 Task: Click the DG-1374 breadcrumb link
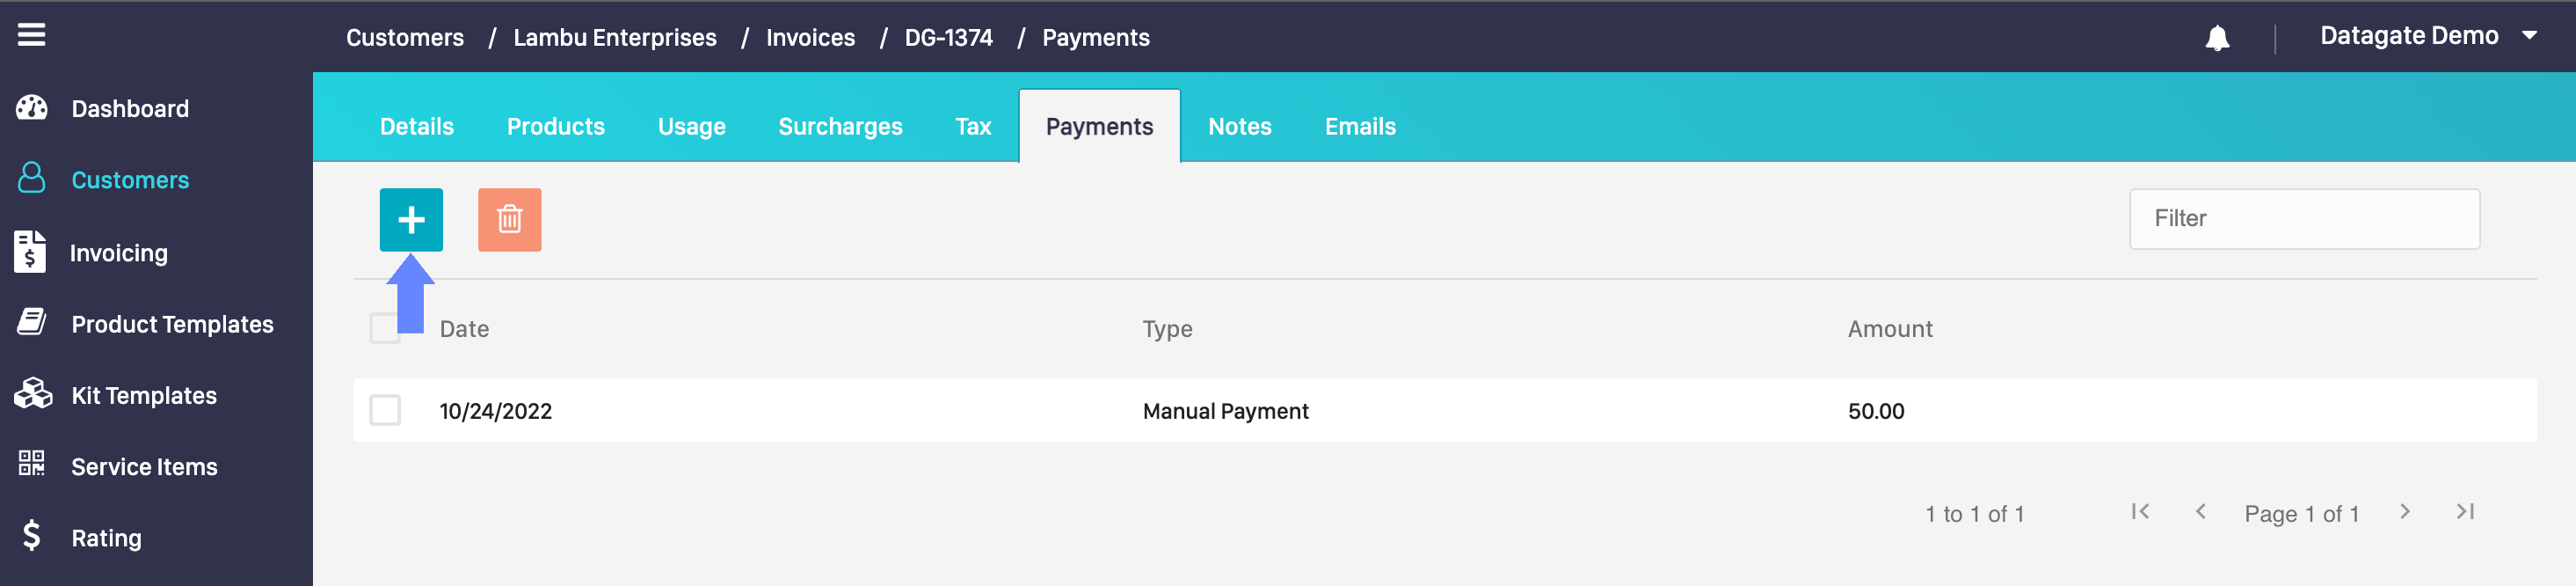coord(948,38)
